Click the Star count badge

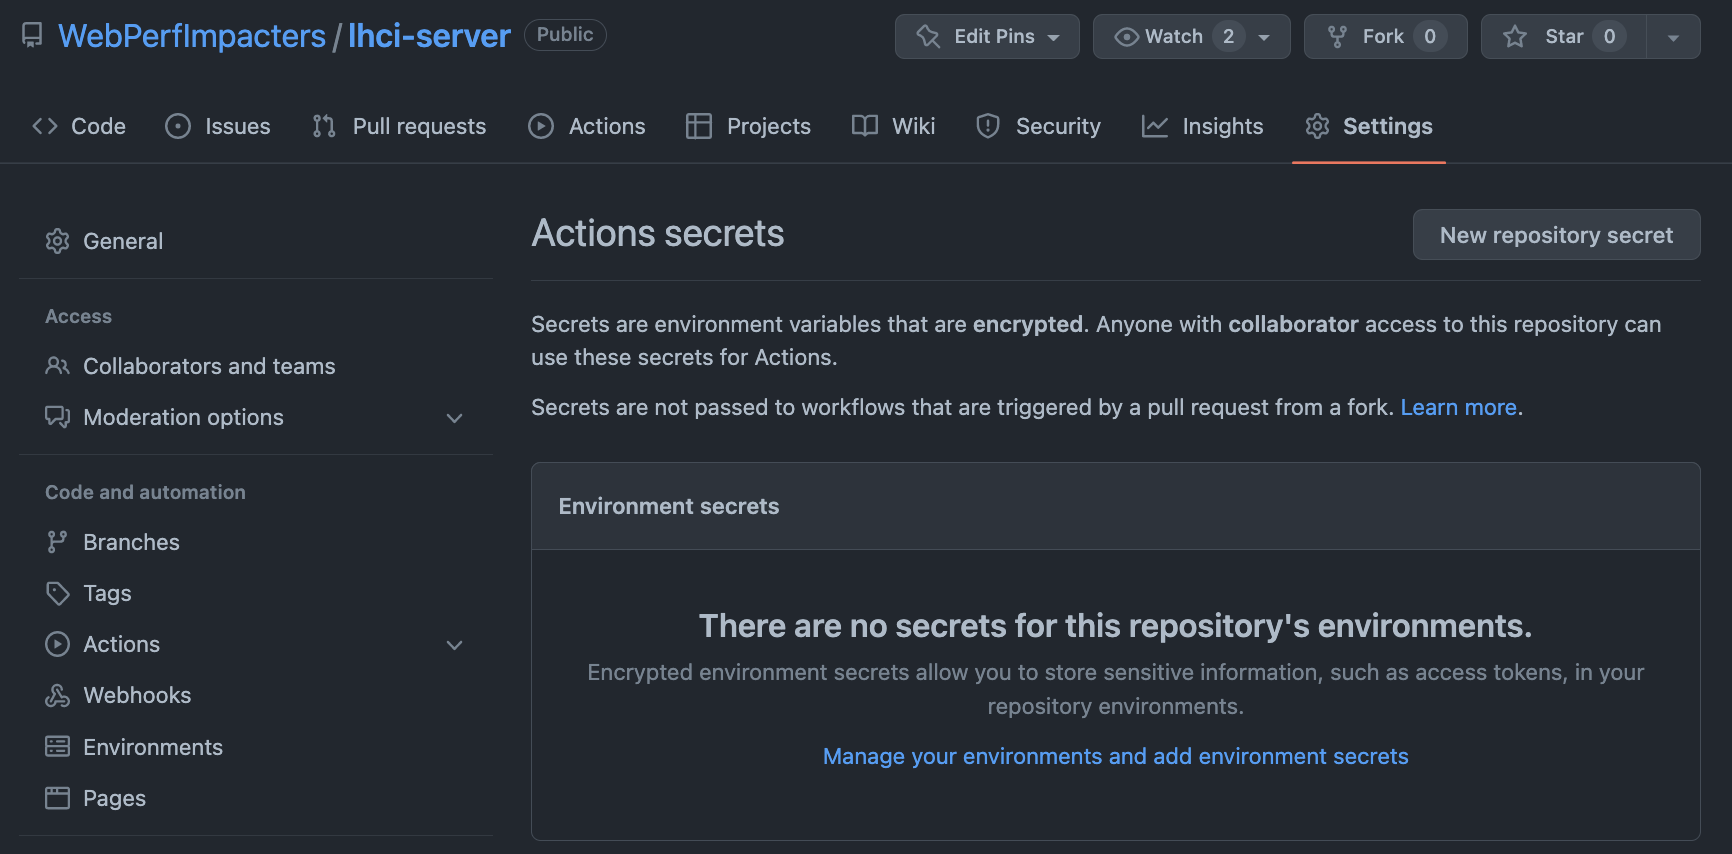click(1609, 36)
